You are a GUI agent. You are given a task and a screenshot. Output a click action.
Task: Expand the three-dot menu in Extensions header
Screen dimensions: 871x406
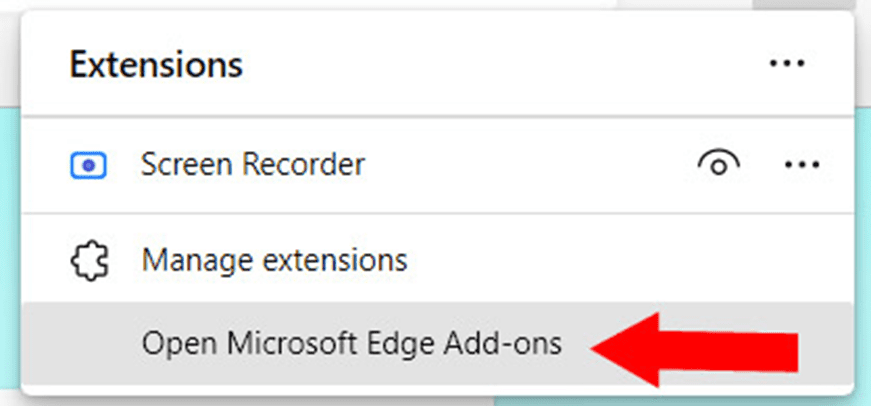[x=787, y=65]
